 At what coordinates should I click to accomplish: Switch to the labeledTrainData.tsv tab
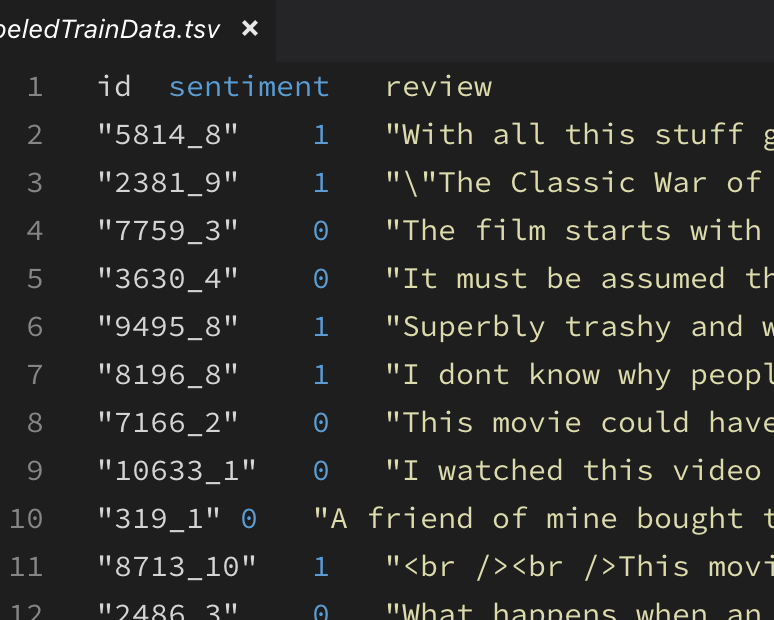[x=110, y=29]
